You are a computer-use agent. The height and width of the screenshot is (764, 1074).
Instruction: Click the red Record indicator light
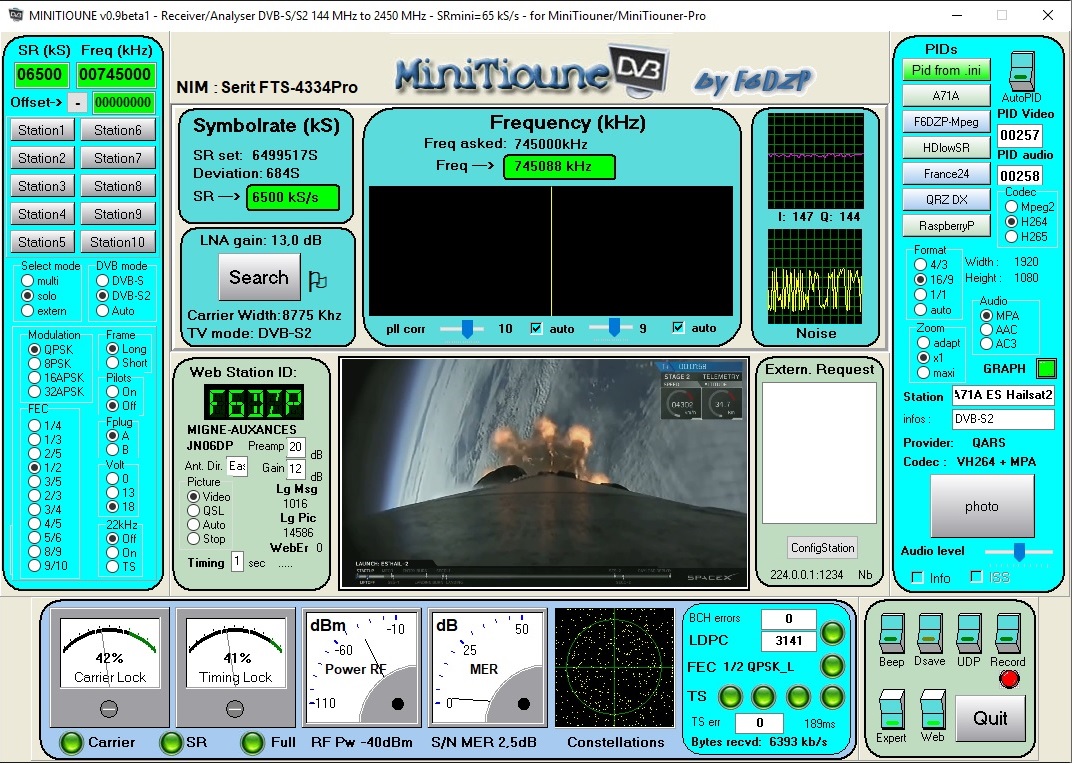coord(1009,679)
